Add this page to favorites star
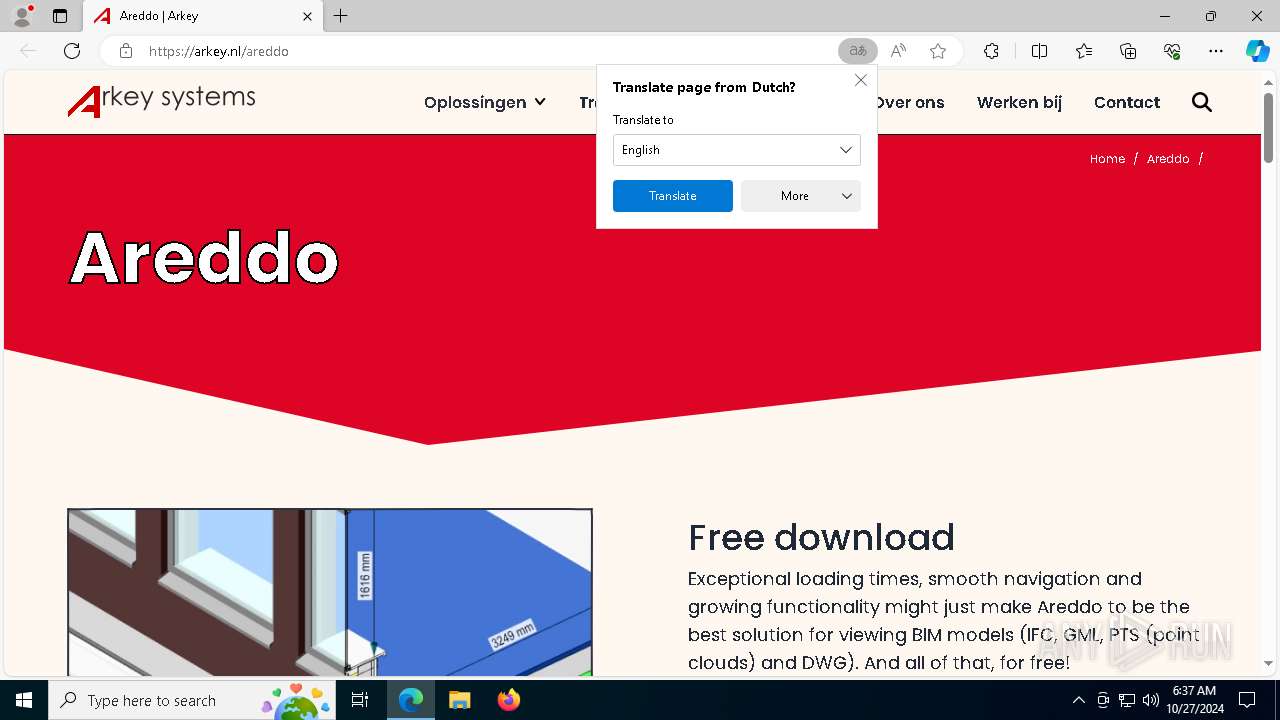1280x720 pixels. click(x=938, y=51)
